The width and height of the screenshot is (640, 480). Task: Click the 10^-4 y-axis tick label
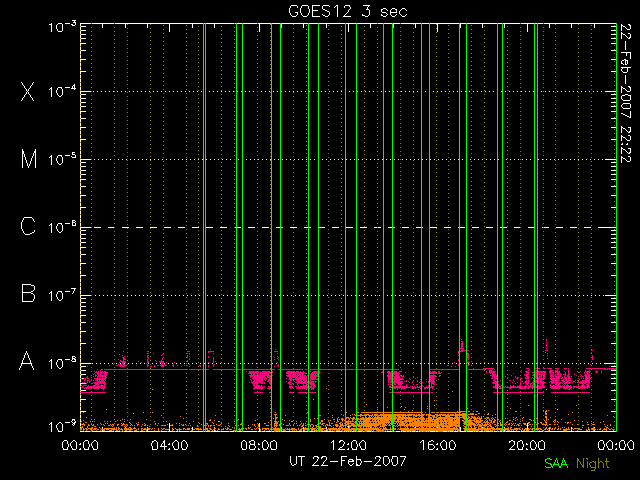click(62, 91)
